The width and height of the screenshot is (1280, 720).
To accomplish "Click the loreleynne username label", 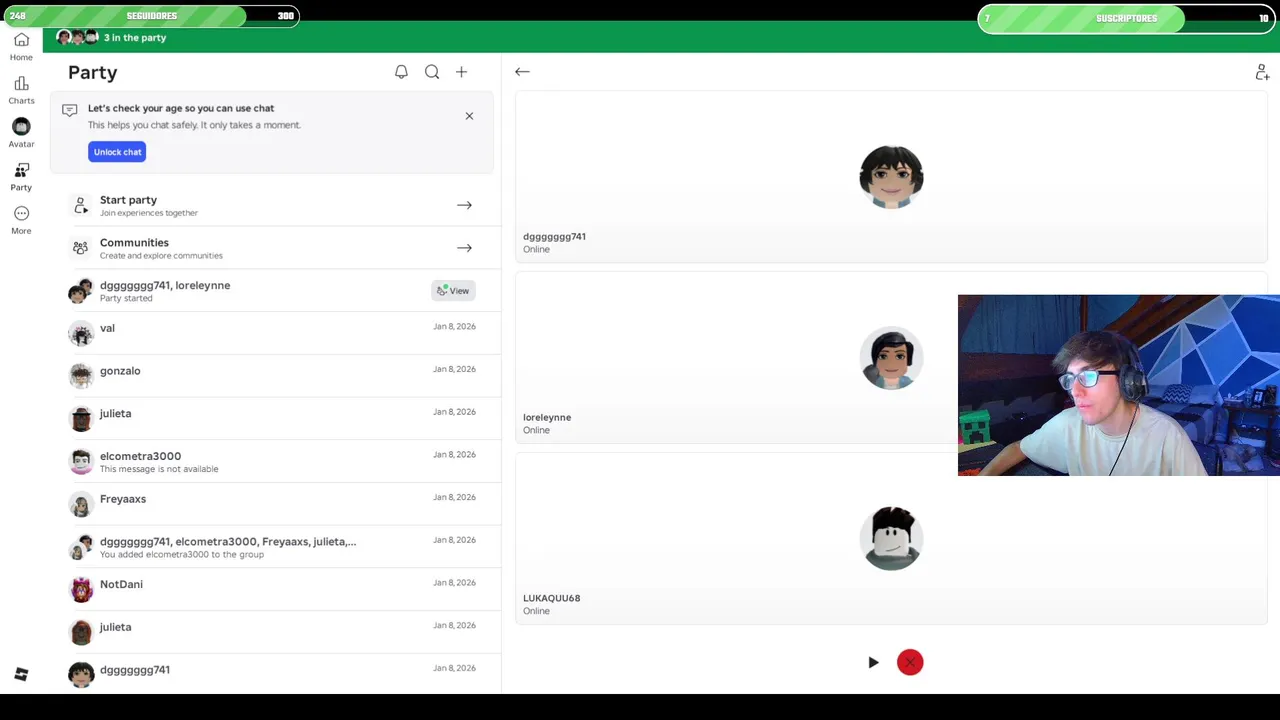I will pos(547,417).
